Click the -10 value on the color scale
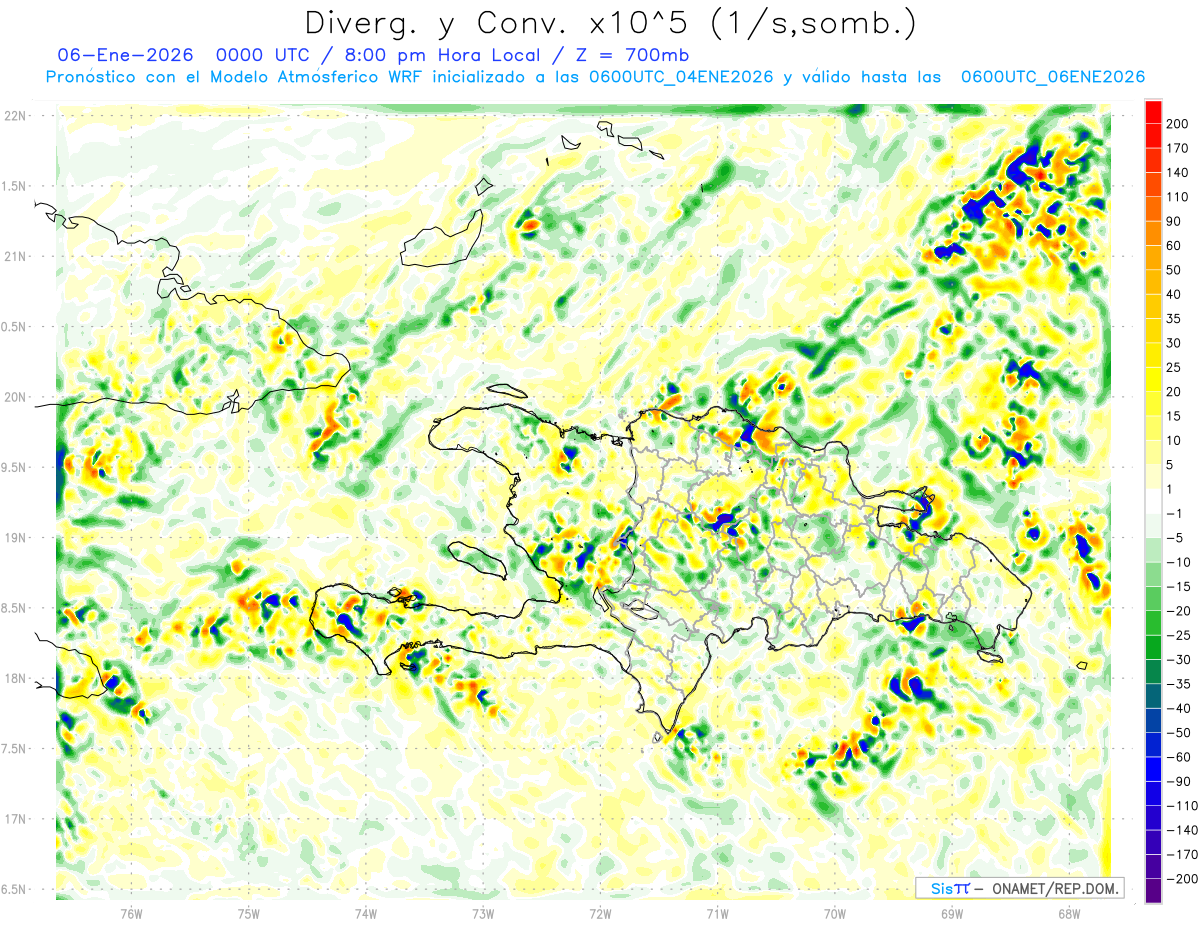This screenshot has width=1200, height=927. coord(1177,562)
